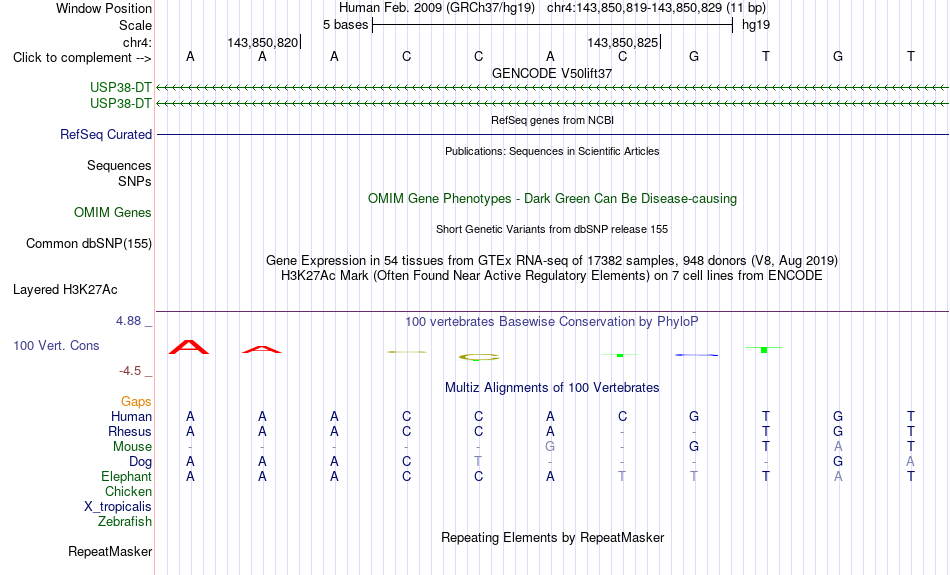Click the yellow-green C ring conservation glyph
The height and width of the screenshot is (575, 950).
tap(479, 357)
